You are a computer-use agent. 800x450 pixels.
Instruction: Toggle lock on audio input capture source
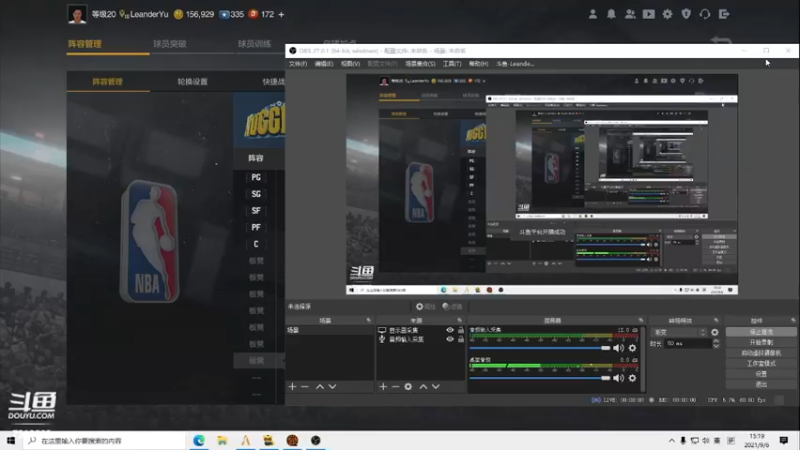(x=461, y=339)
